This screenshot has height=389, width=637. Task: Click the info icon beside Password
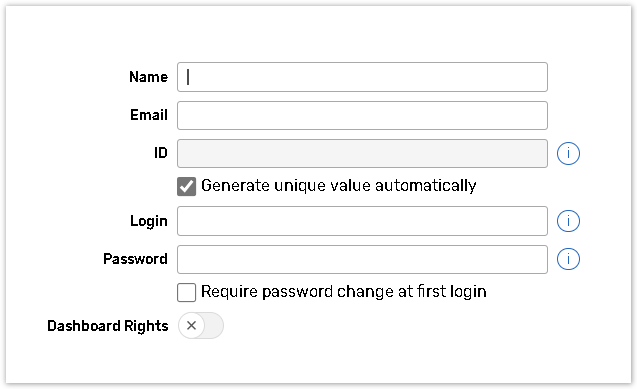pos(568,259)
